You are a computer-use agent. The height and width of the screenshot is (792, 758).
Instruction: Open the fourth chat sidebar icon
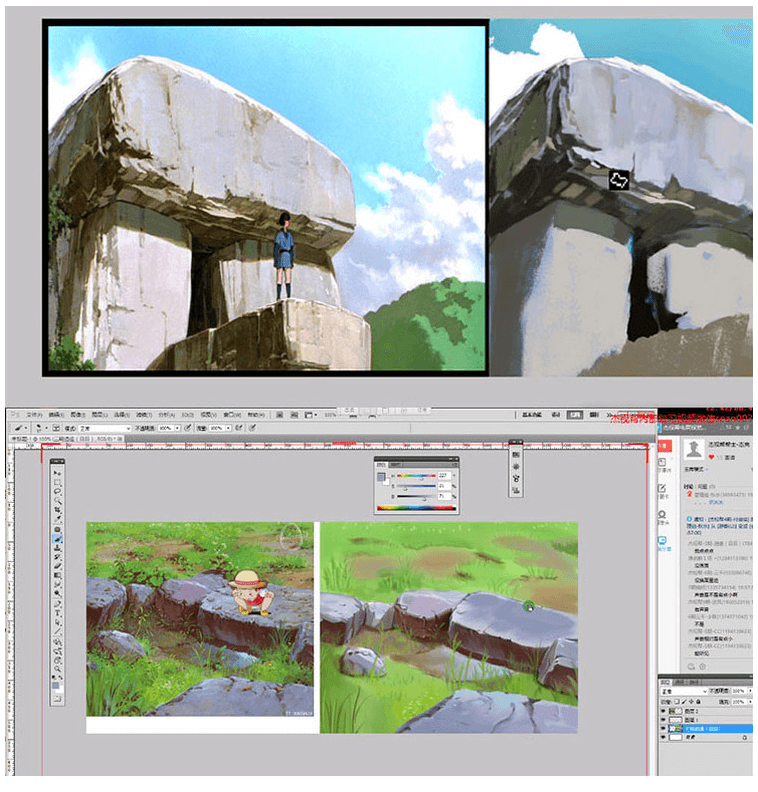point(662,540)
